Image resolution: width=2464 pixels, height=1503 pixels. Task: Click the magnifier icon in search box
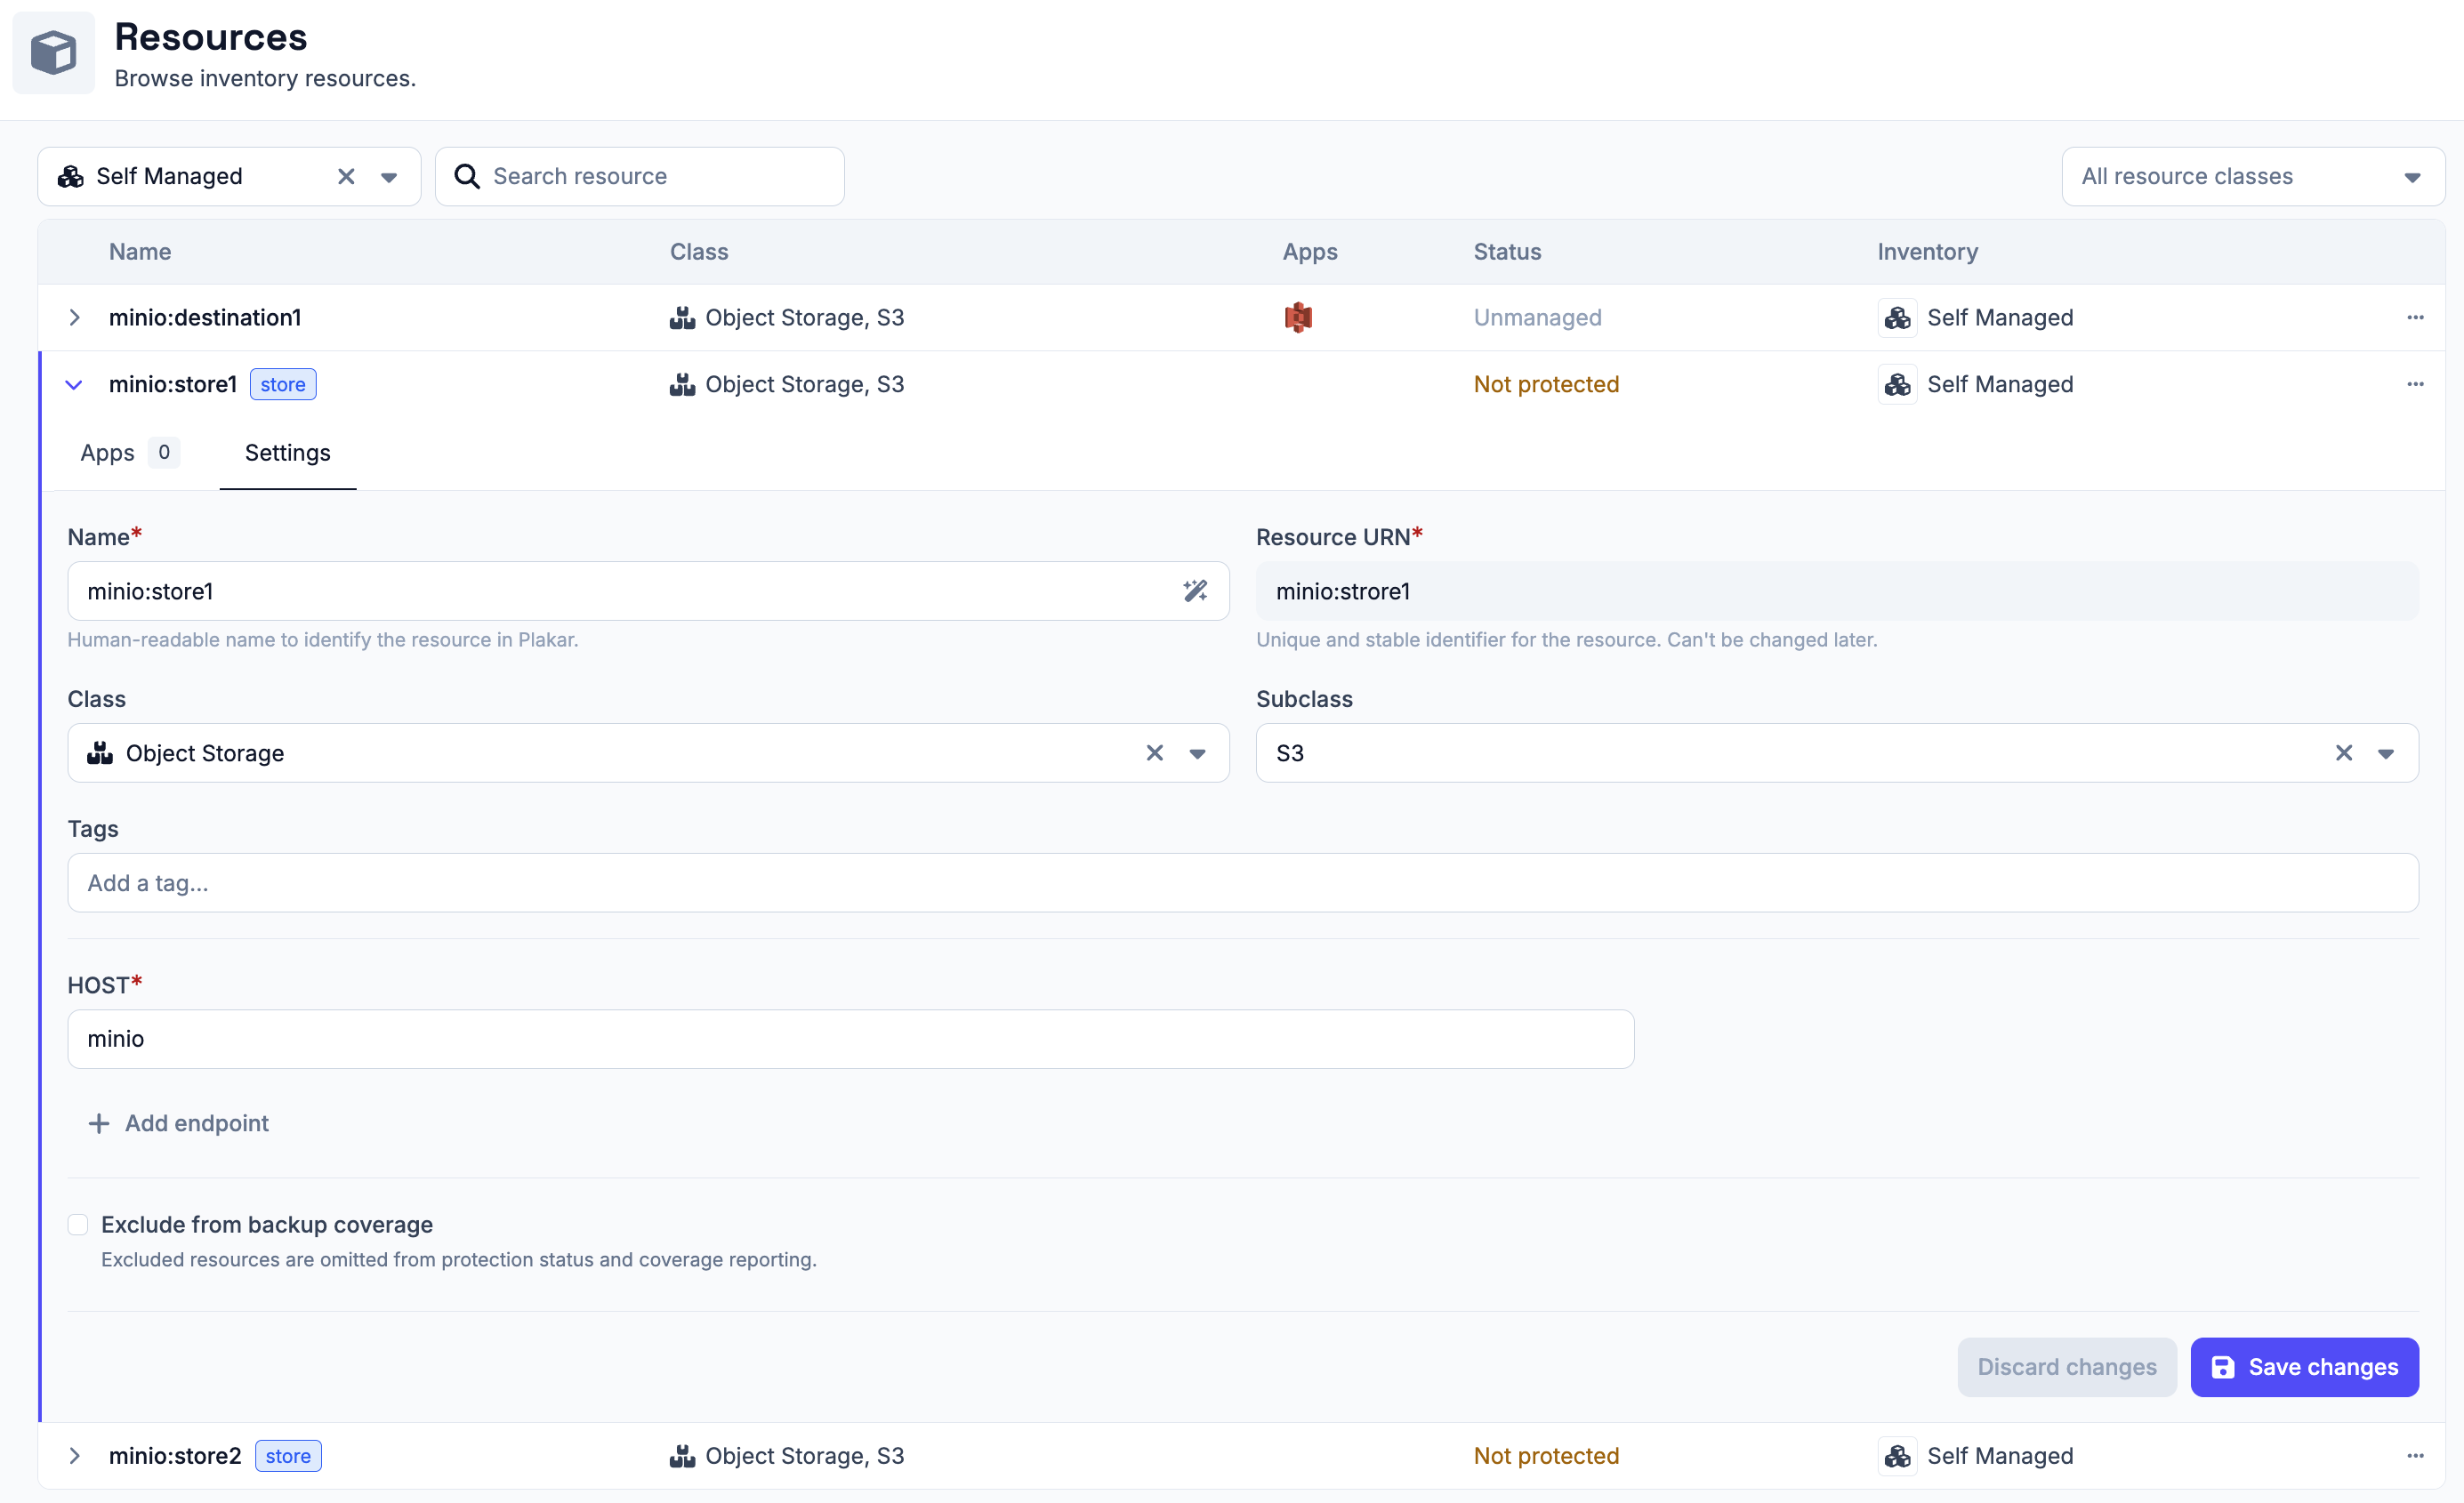[x=466, y=176]
